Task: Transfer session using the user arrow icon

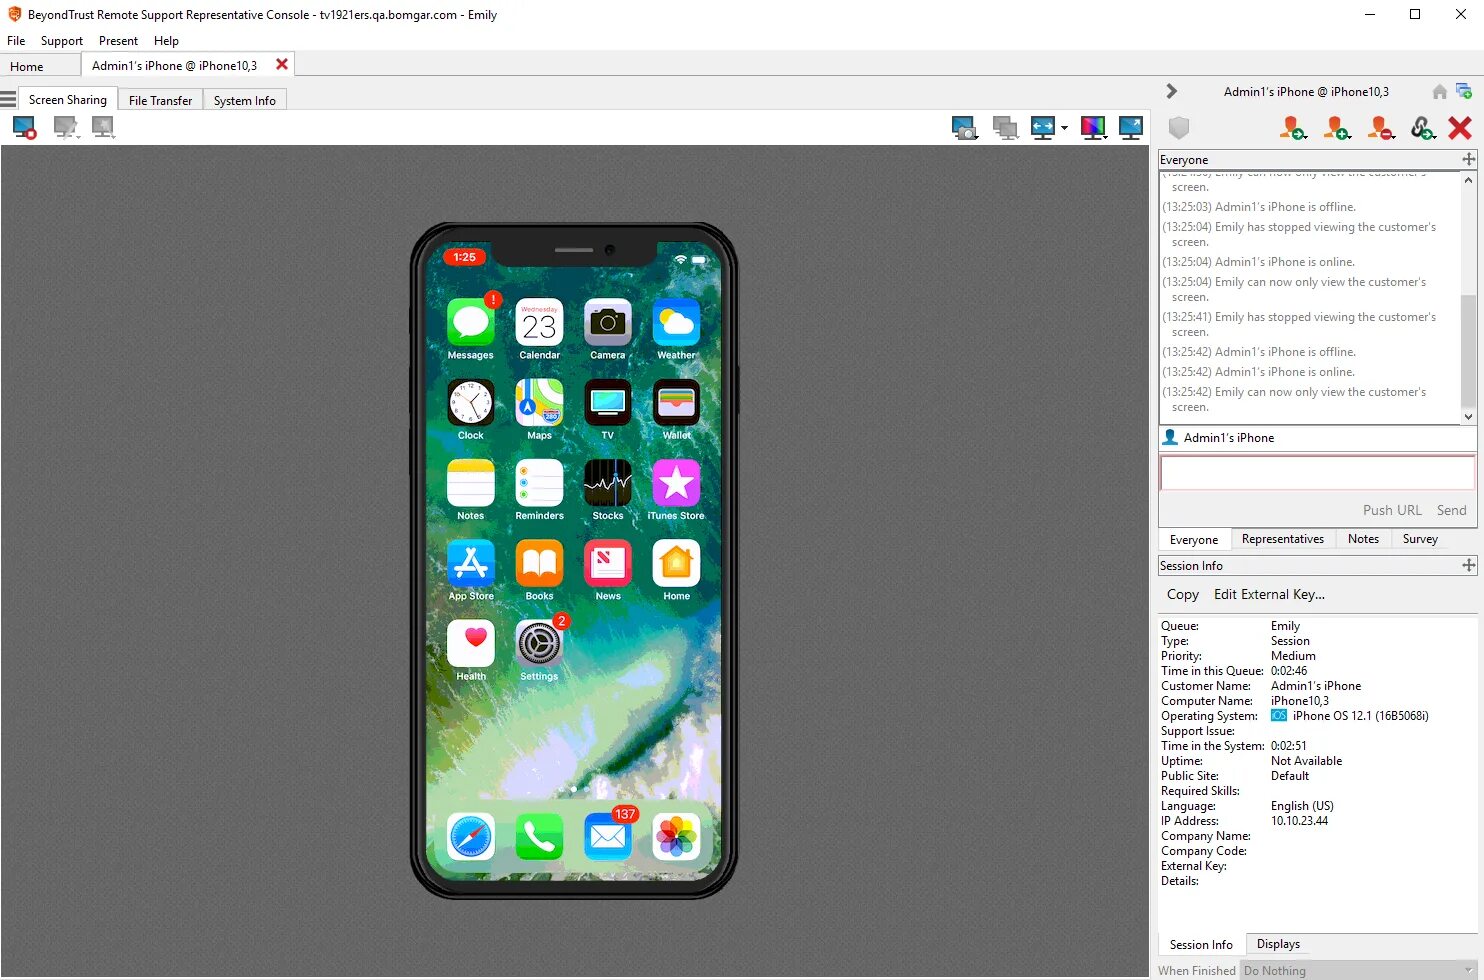Action: [1293, 128]
